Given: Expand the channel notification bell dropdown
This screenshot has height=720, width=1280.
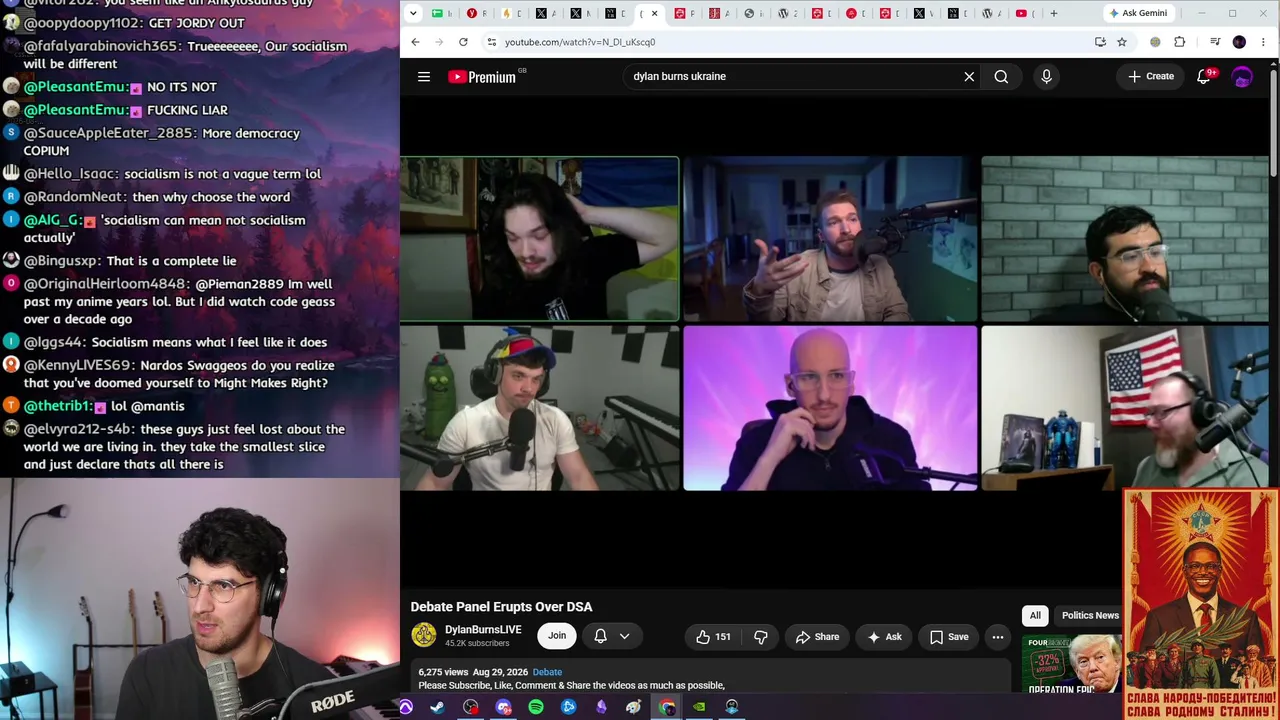Looking at the screenshot, I should point(612,636).
